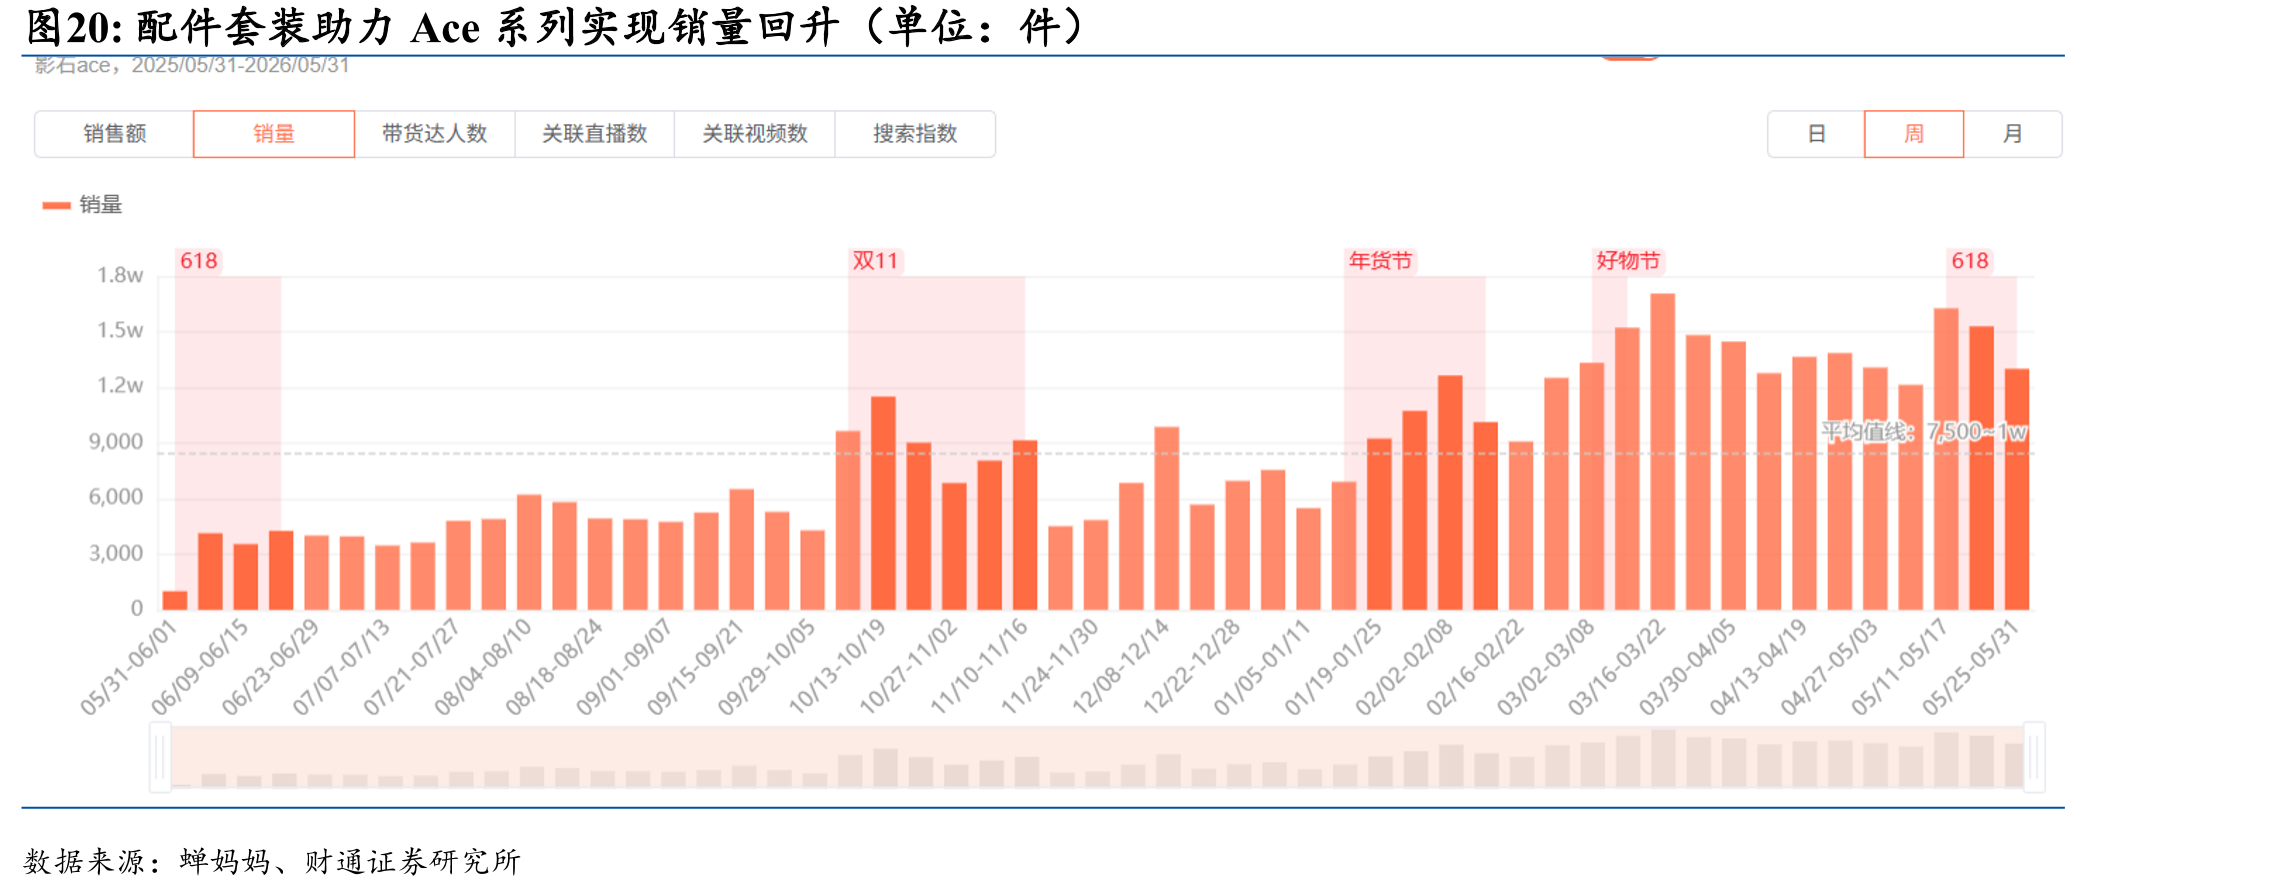Click the right range slider handle
This screenshot has width=2279, height=893.
[x=2034, y=757]
